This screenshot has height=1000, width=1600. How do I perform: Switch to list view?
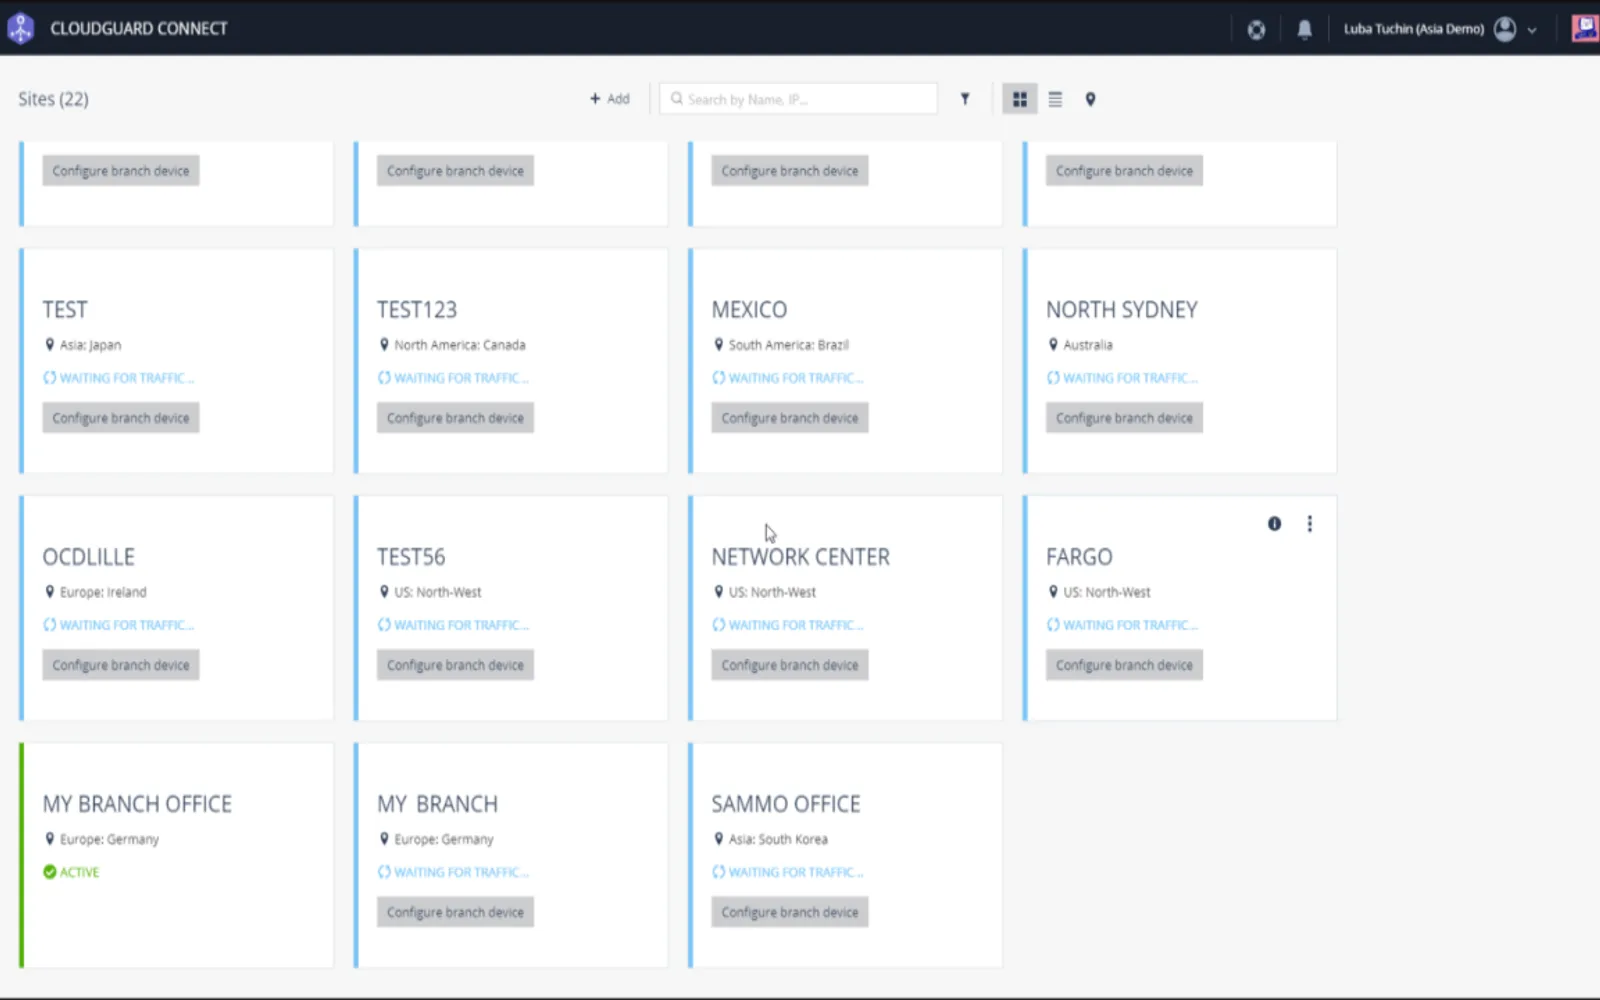click(x=1055, y=99)
